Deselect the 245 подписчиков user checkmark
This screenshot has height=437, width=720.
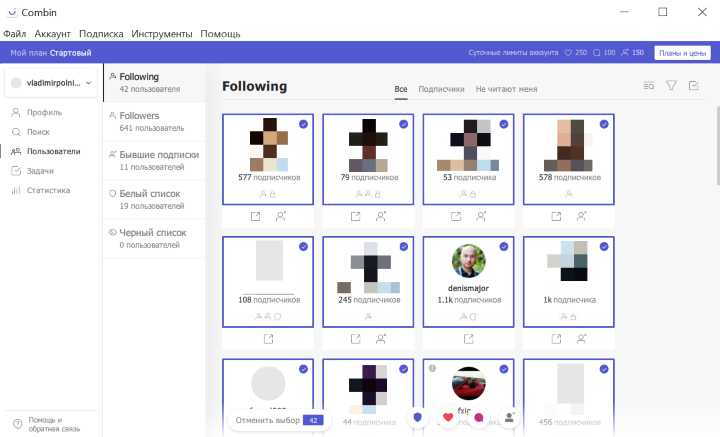(403, 247)
